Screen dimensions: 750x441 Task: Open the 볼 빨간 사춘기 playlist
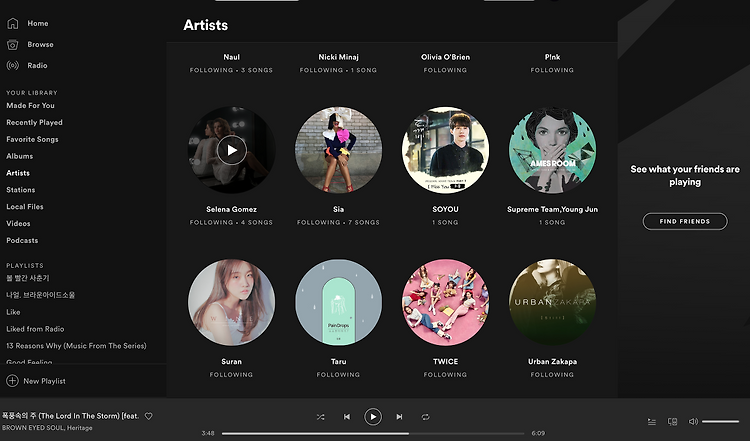pyautogui.click(x=28, y=278)
